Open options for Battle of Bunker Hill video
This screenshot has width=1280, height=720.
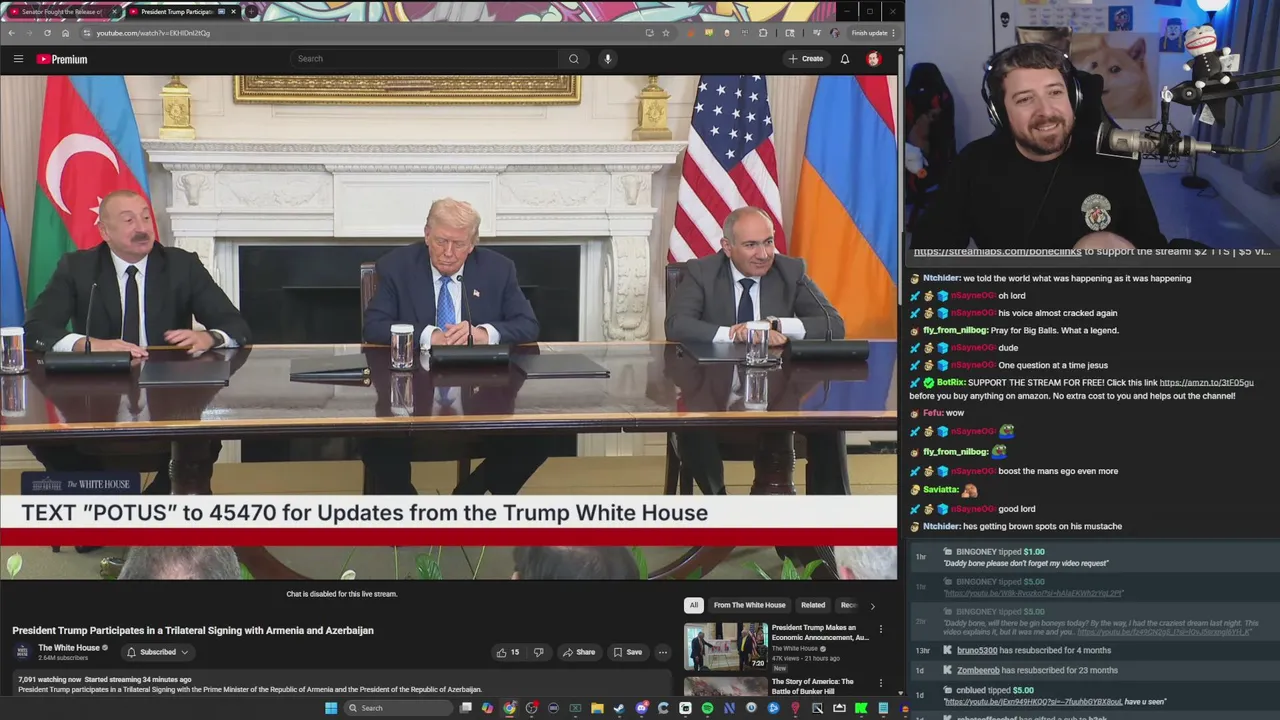[x=880, y=684]
